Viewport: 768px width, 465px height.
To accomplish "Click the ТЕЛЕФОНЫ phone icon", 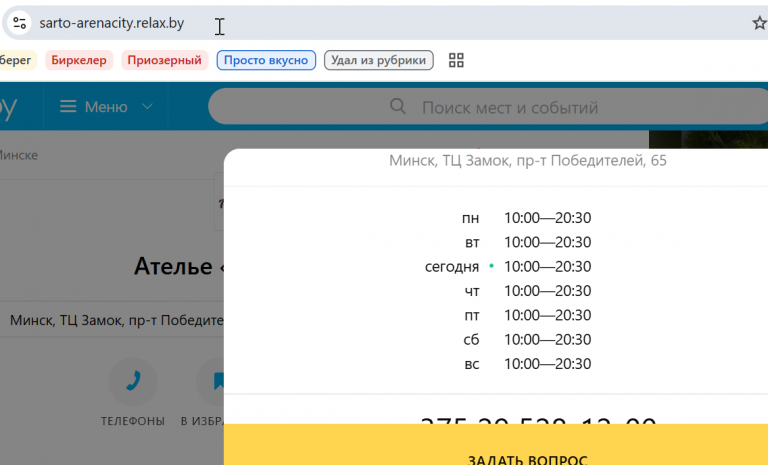I will pyautogui.click(x=133, y=382).
